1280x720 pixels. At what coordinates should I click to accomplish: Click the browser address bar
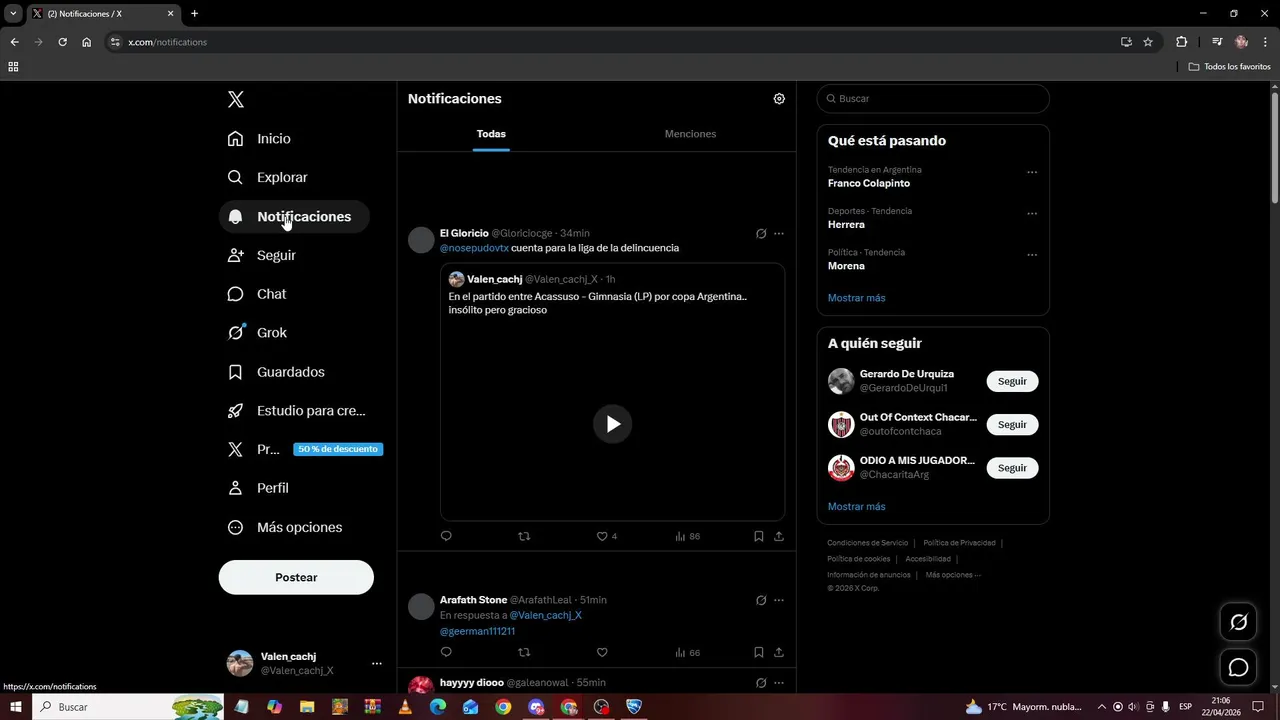click(620, 42)
